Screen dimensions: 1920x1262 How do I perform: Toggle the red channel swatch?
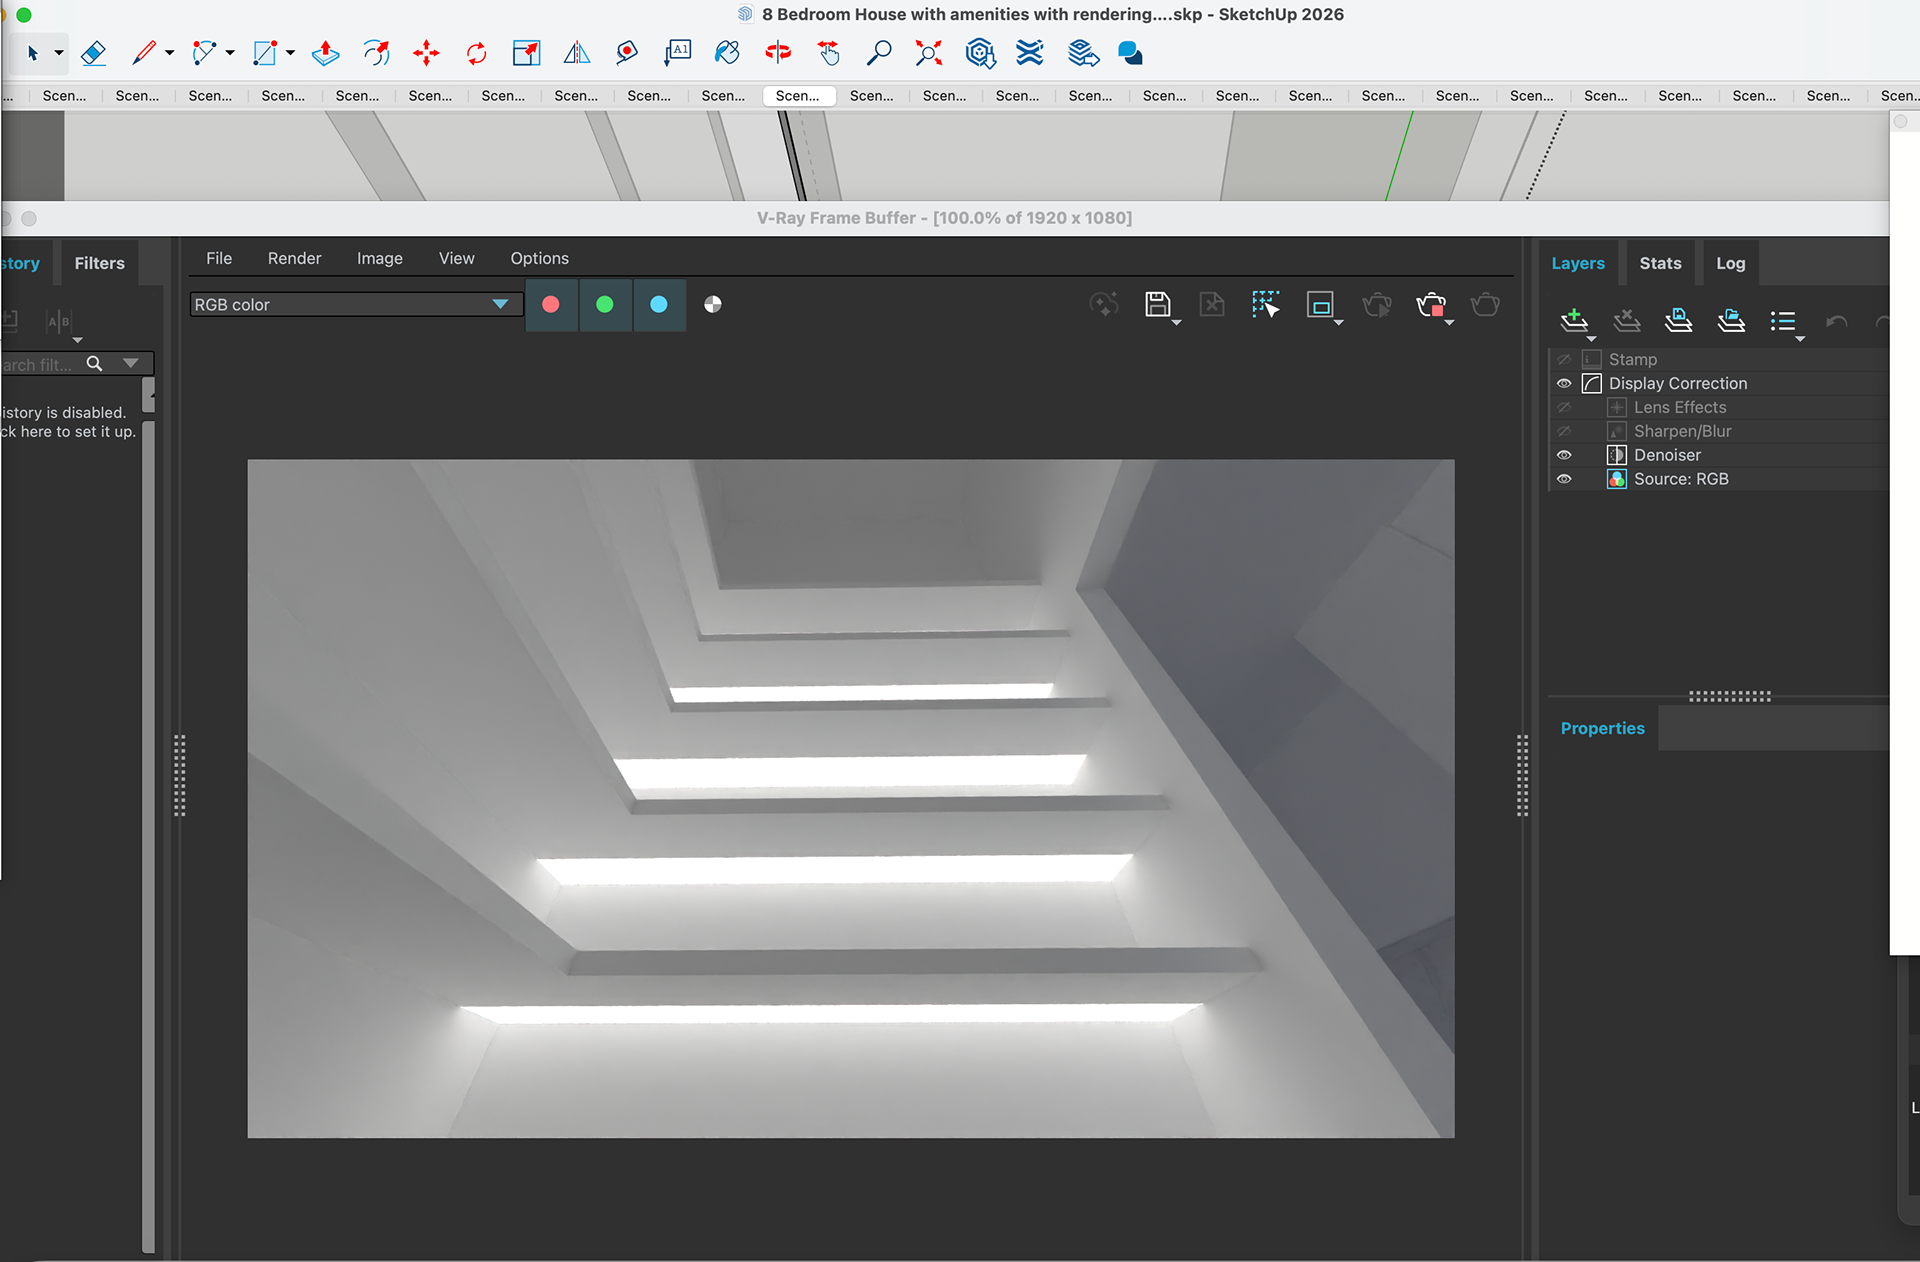[x=551, y=304]
